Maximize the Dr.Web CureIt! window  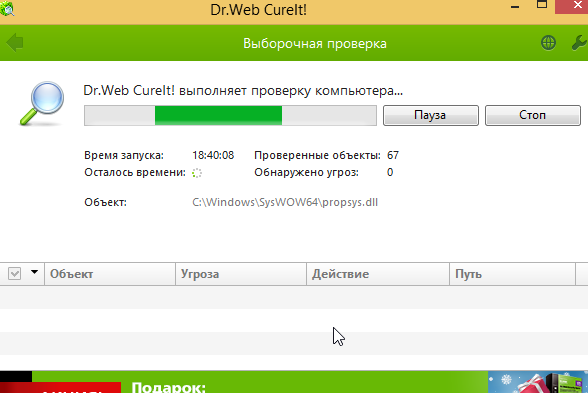[x=542, y=5]
